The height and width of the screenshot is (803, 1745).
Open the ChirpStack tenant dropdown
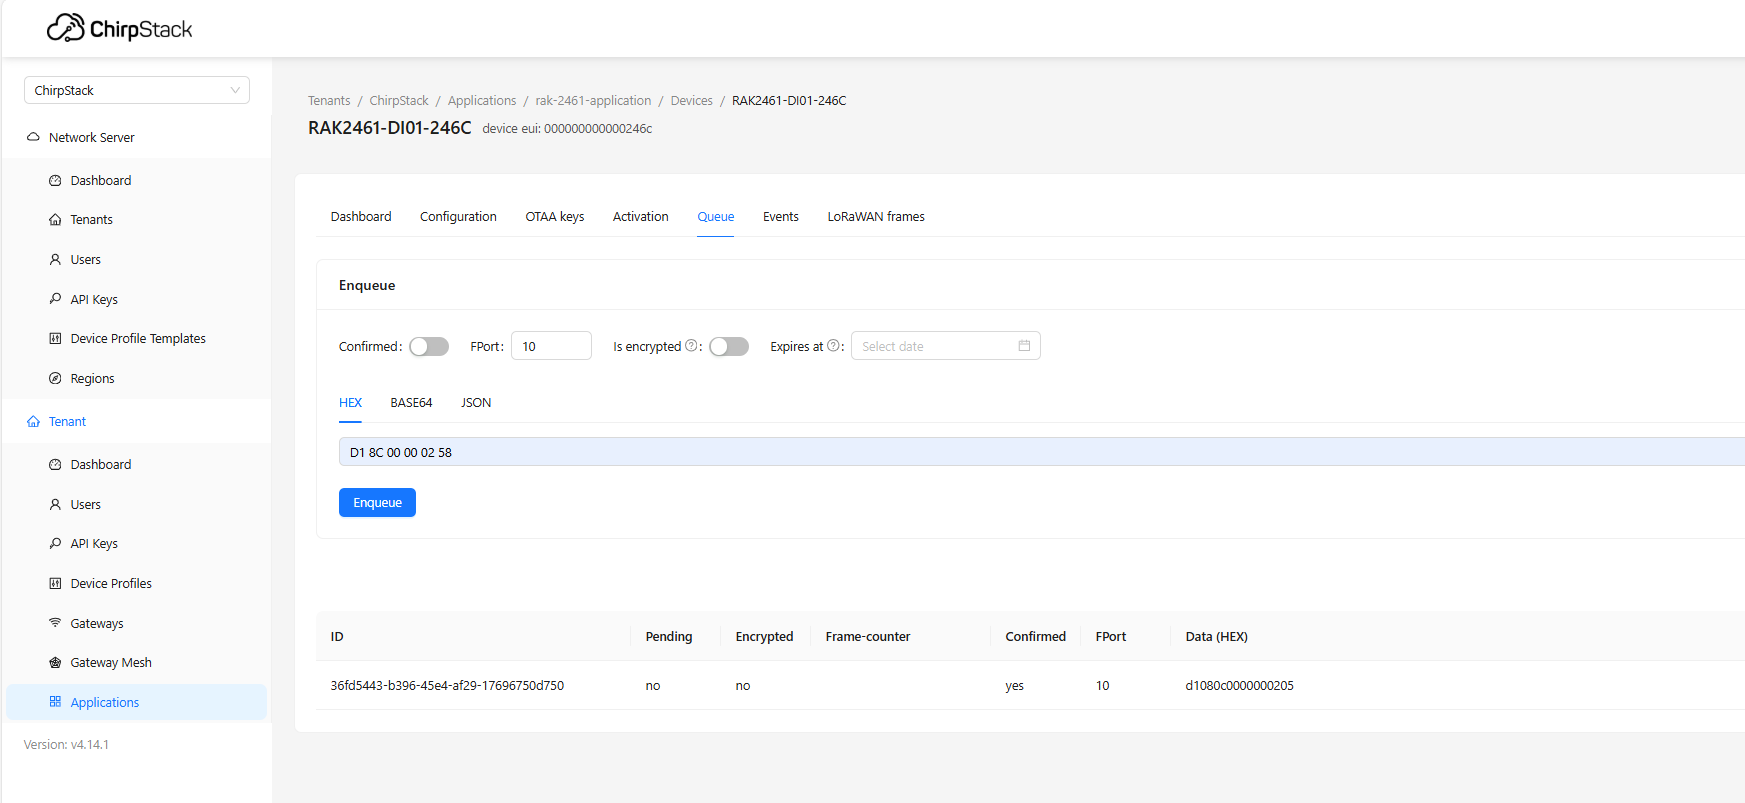137,90
